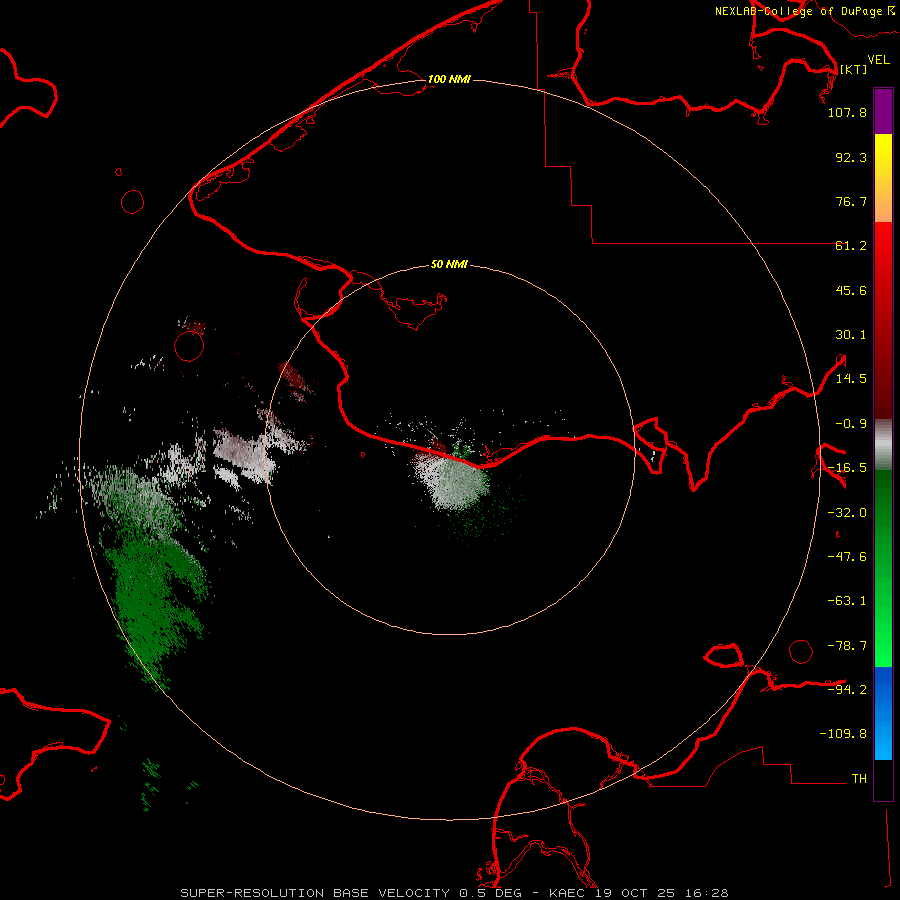This screenshot has width=900, height=900.
Task: Click the 50 NMI range ring label
Action: tap(449, 264)
